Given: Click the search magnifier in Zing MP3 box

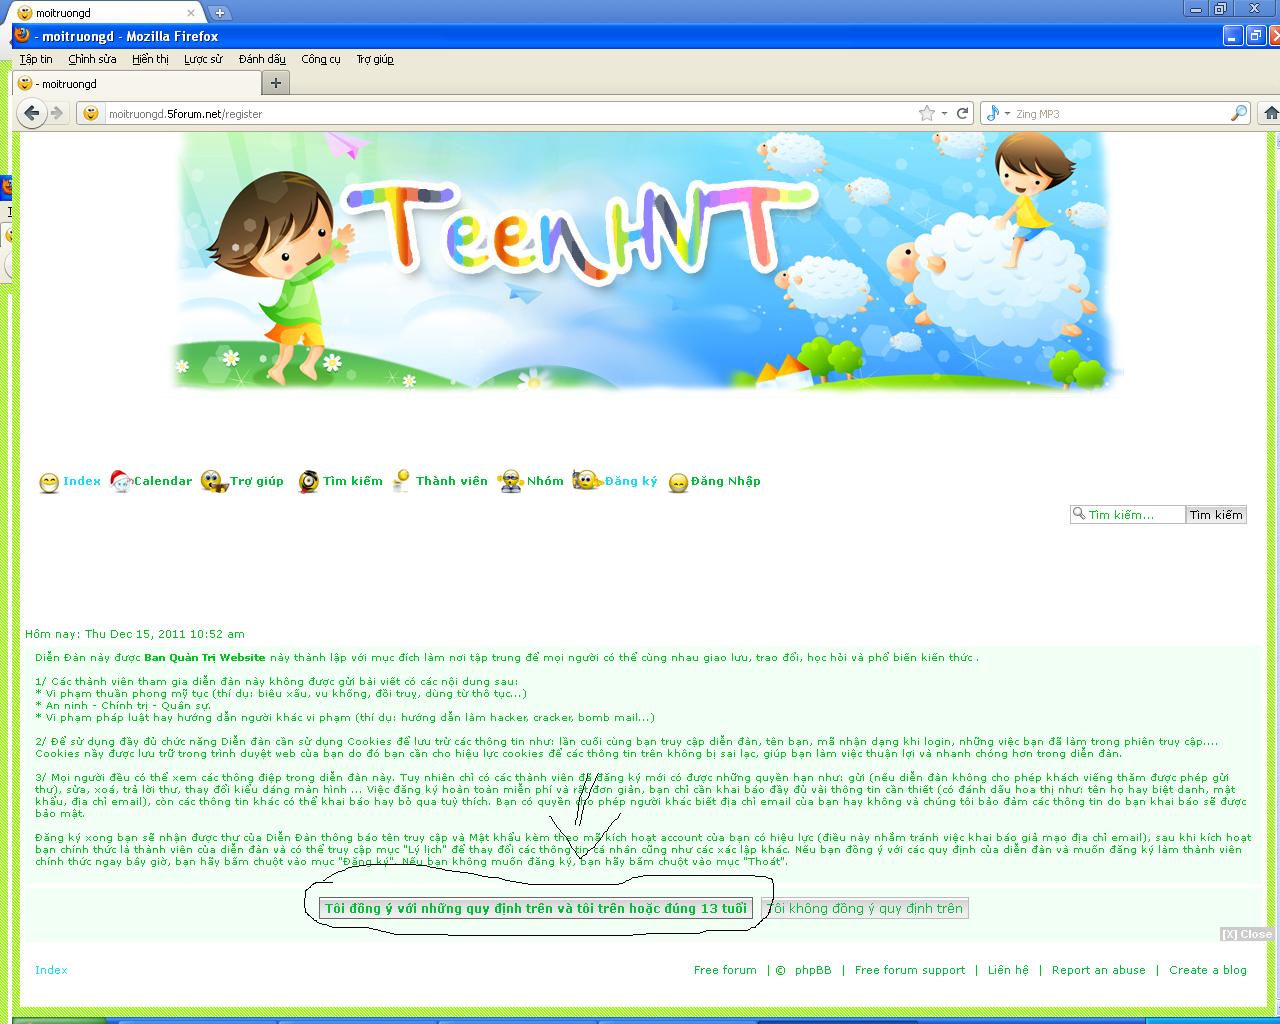Looking at the screenshot, I should click(x=1238, y=113).
